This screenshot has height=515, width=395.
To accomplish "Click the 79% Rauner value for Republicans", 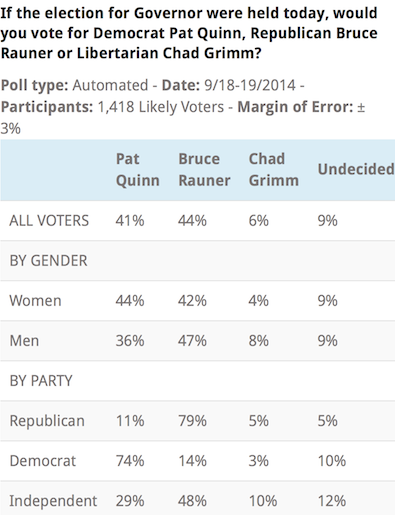I will tap(192, 421).
